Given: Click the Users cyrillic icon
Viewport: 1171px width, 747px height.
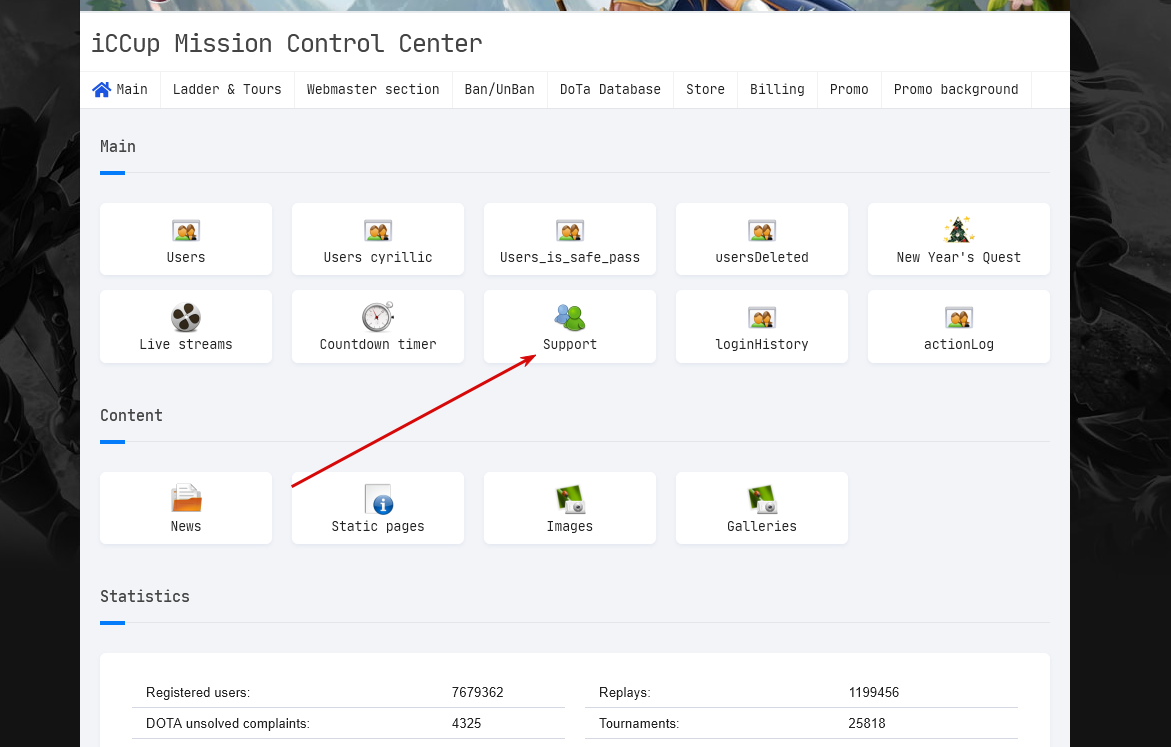Looking at the screenshot, I should tap(378, 231).
